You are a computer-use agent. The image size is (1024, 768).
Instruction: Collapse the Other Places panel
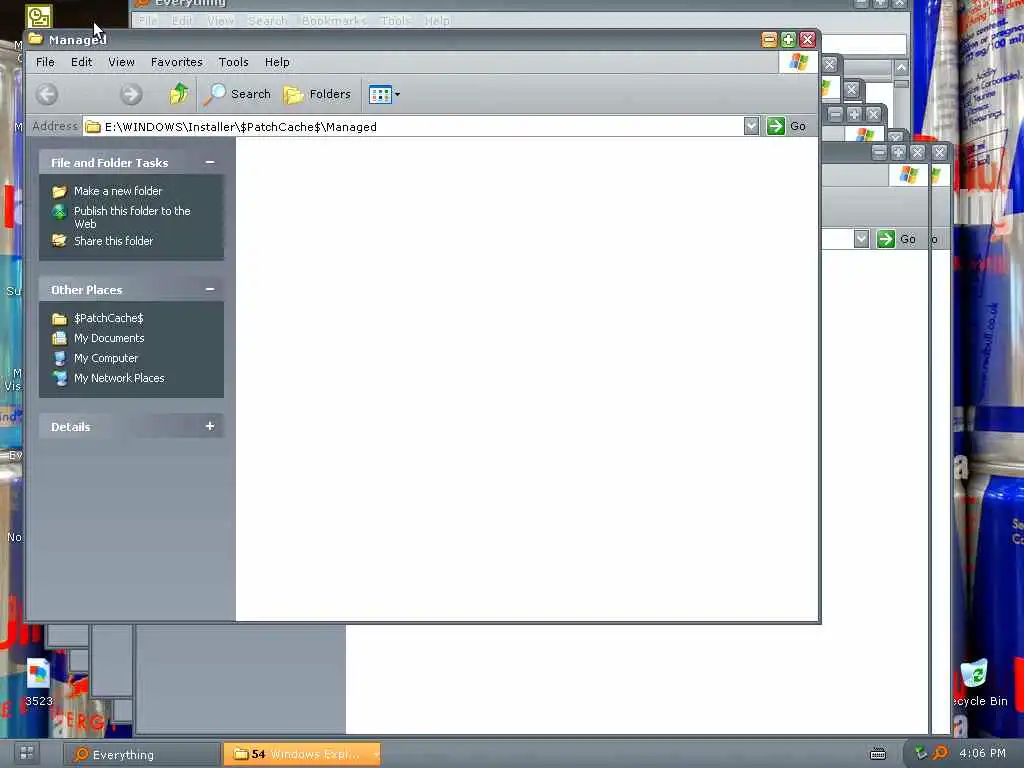210,289
